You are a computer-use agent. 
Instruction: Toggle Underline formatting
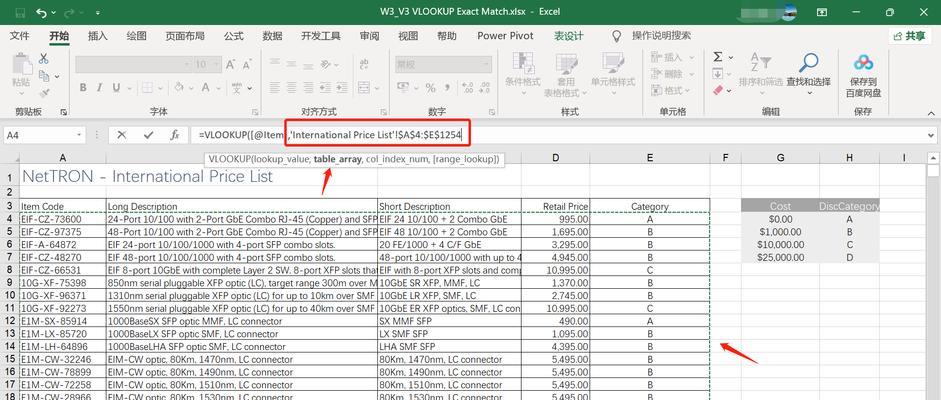tap(115, 88)
